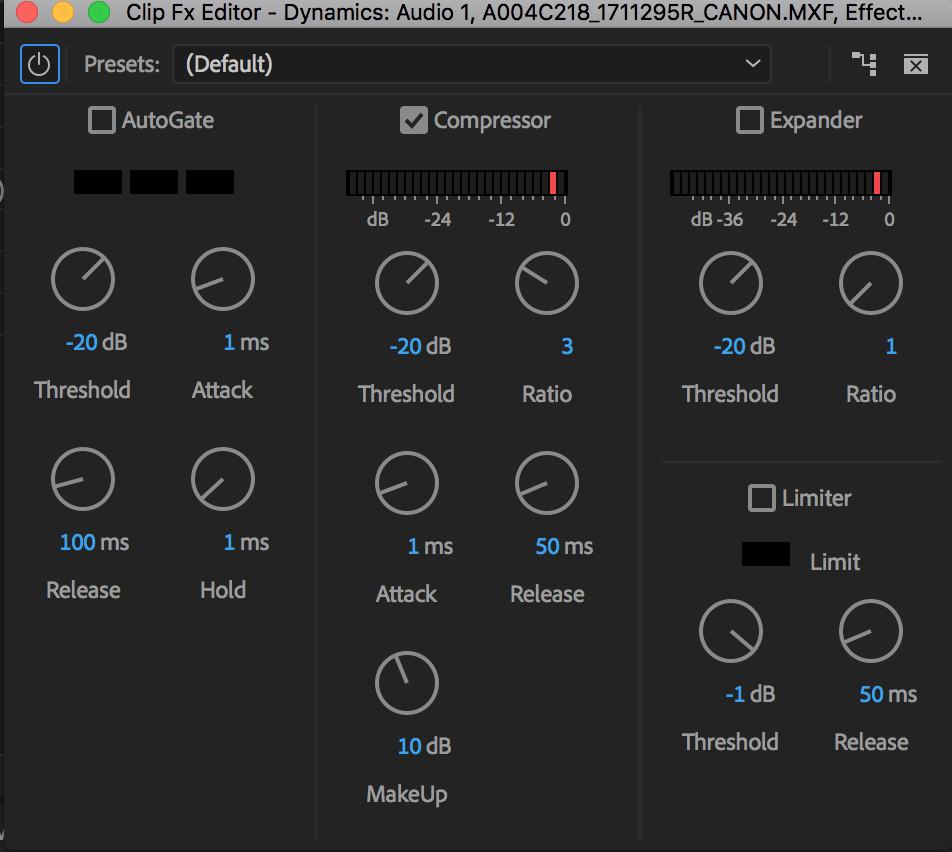Click Compressor Attack value 1 ms

pos(430,547)
